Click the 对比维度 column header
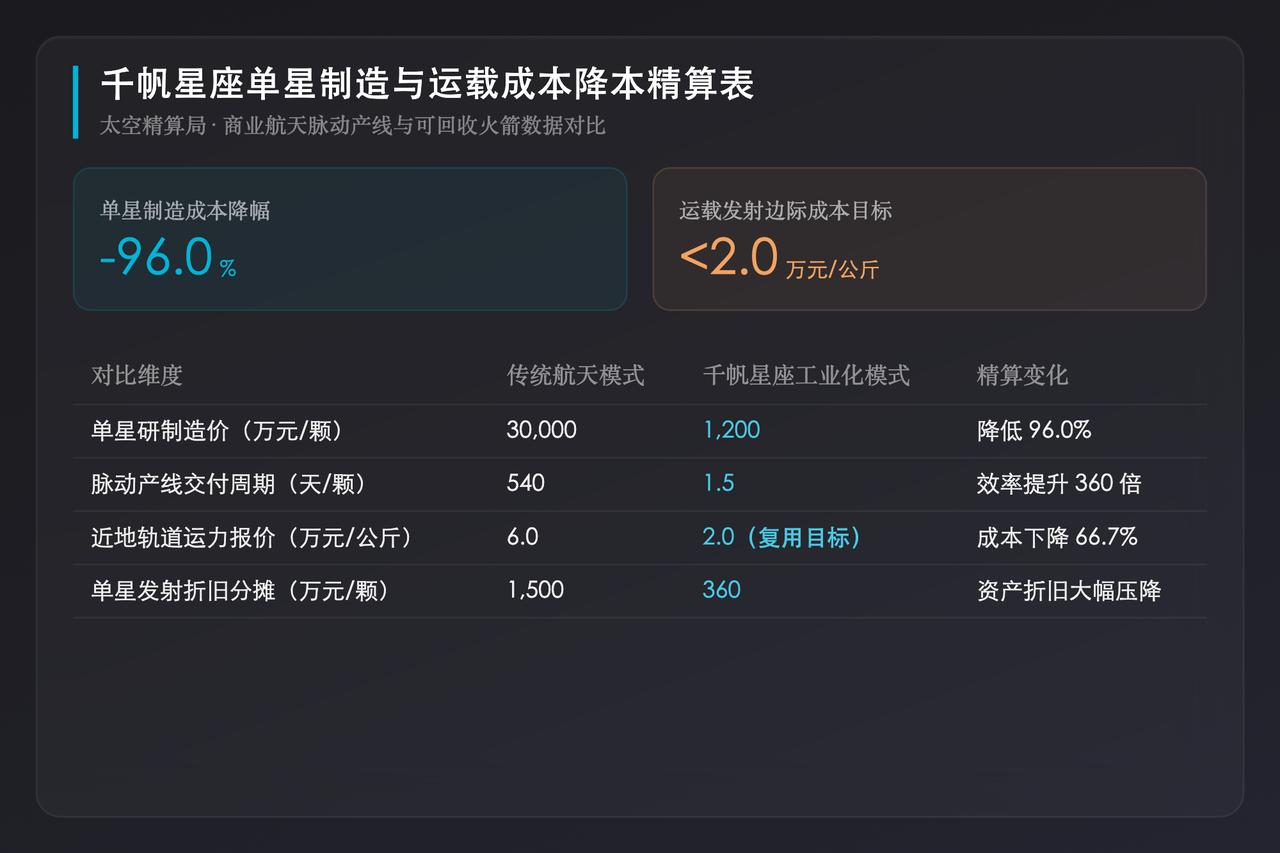Image resolution: width=1280 pixels, height=853 pixels. 137,375
